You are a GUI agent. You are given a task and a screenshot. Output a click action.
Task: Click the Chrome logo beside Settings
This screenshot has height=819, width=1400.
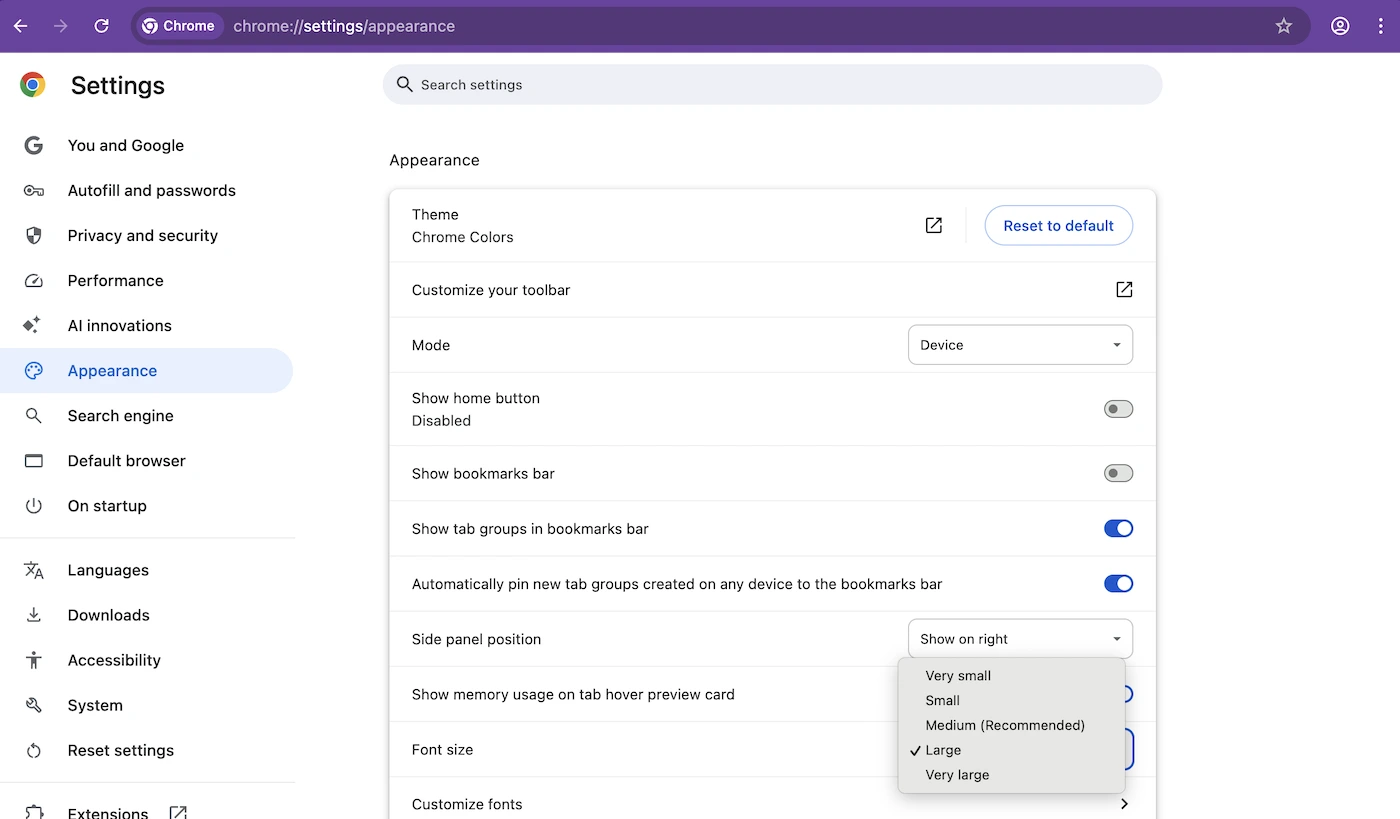coord(33,85)
